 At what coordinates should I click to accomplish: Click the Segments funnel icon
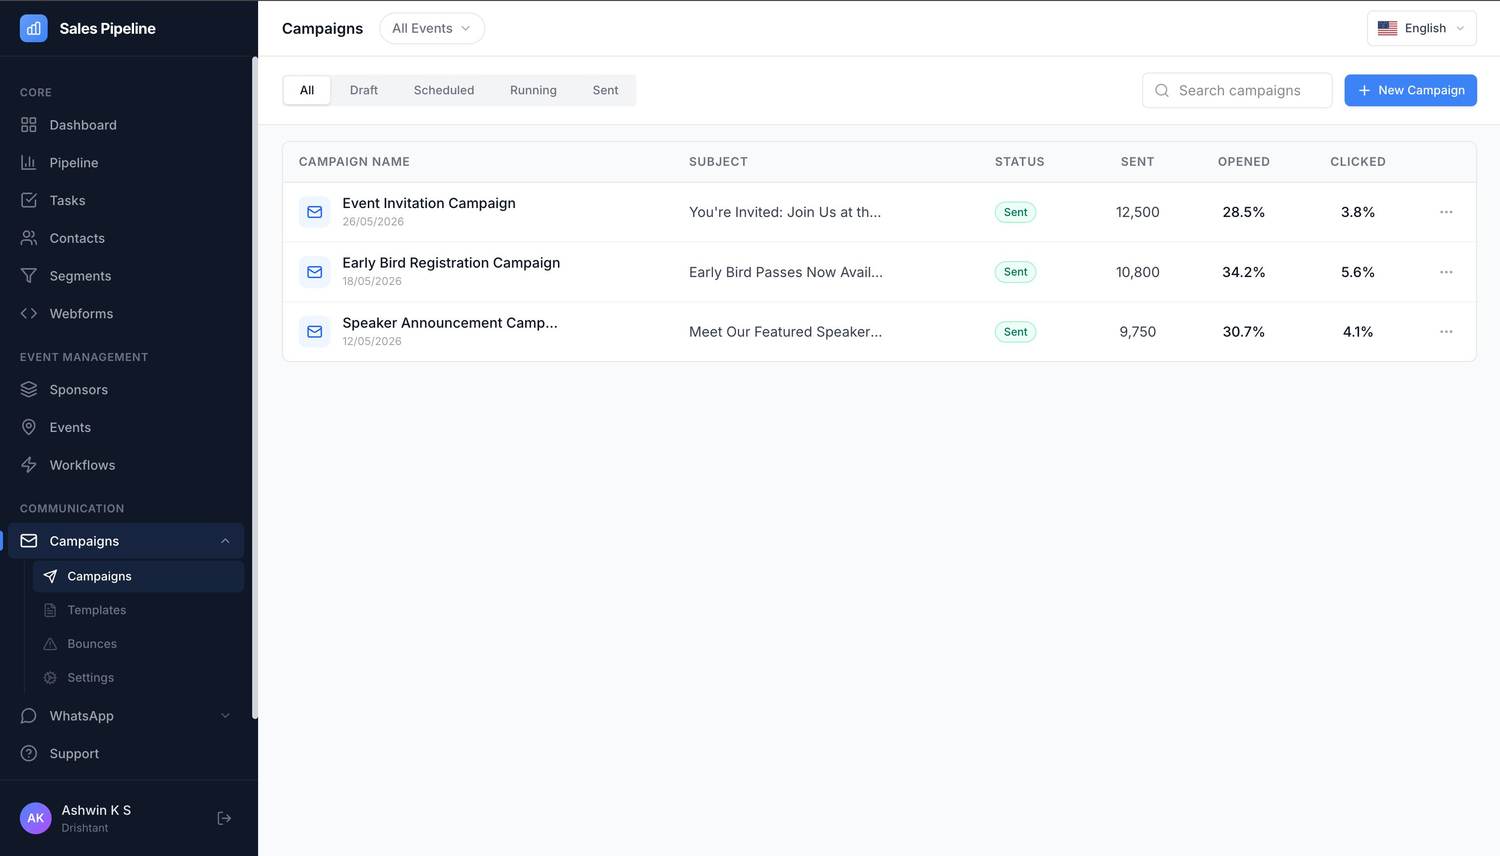pos(29,276)
